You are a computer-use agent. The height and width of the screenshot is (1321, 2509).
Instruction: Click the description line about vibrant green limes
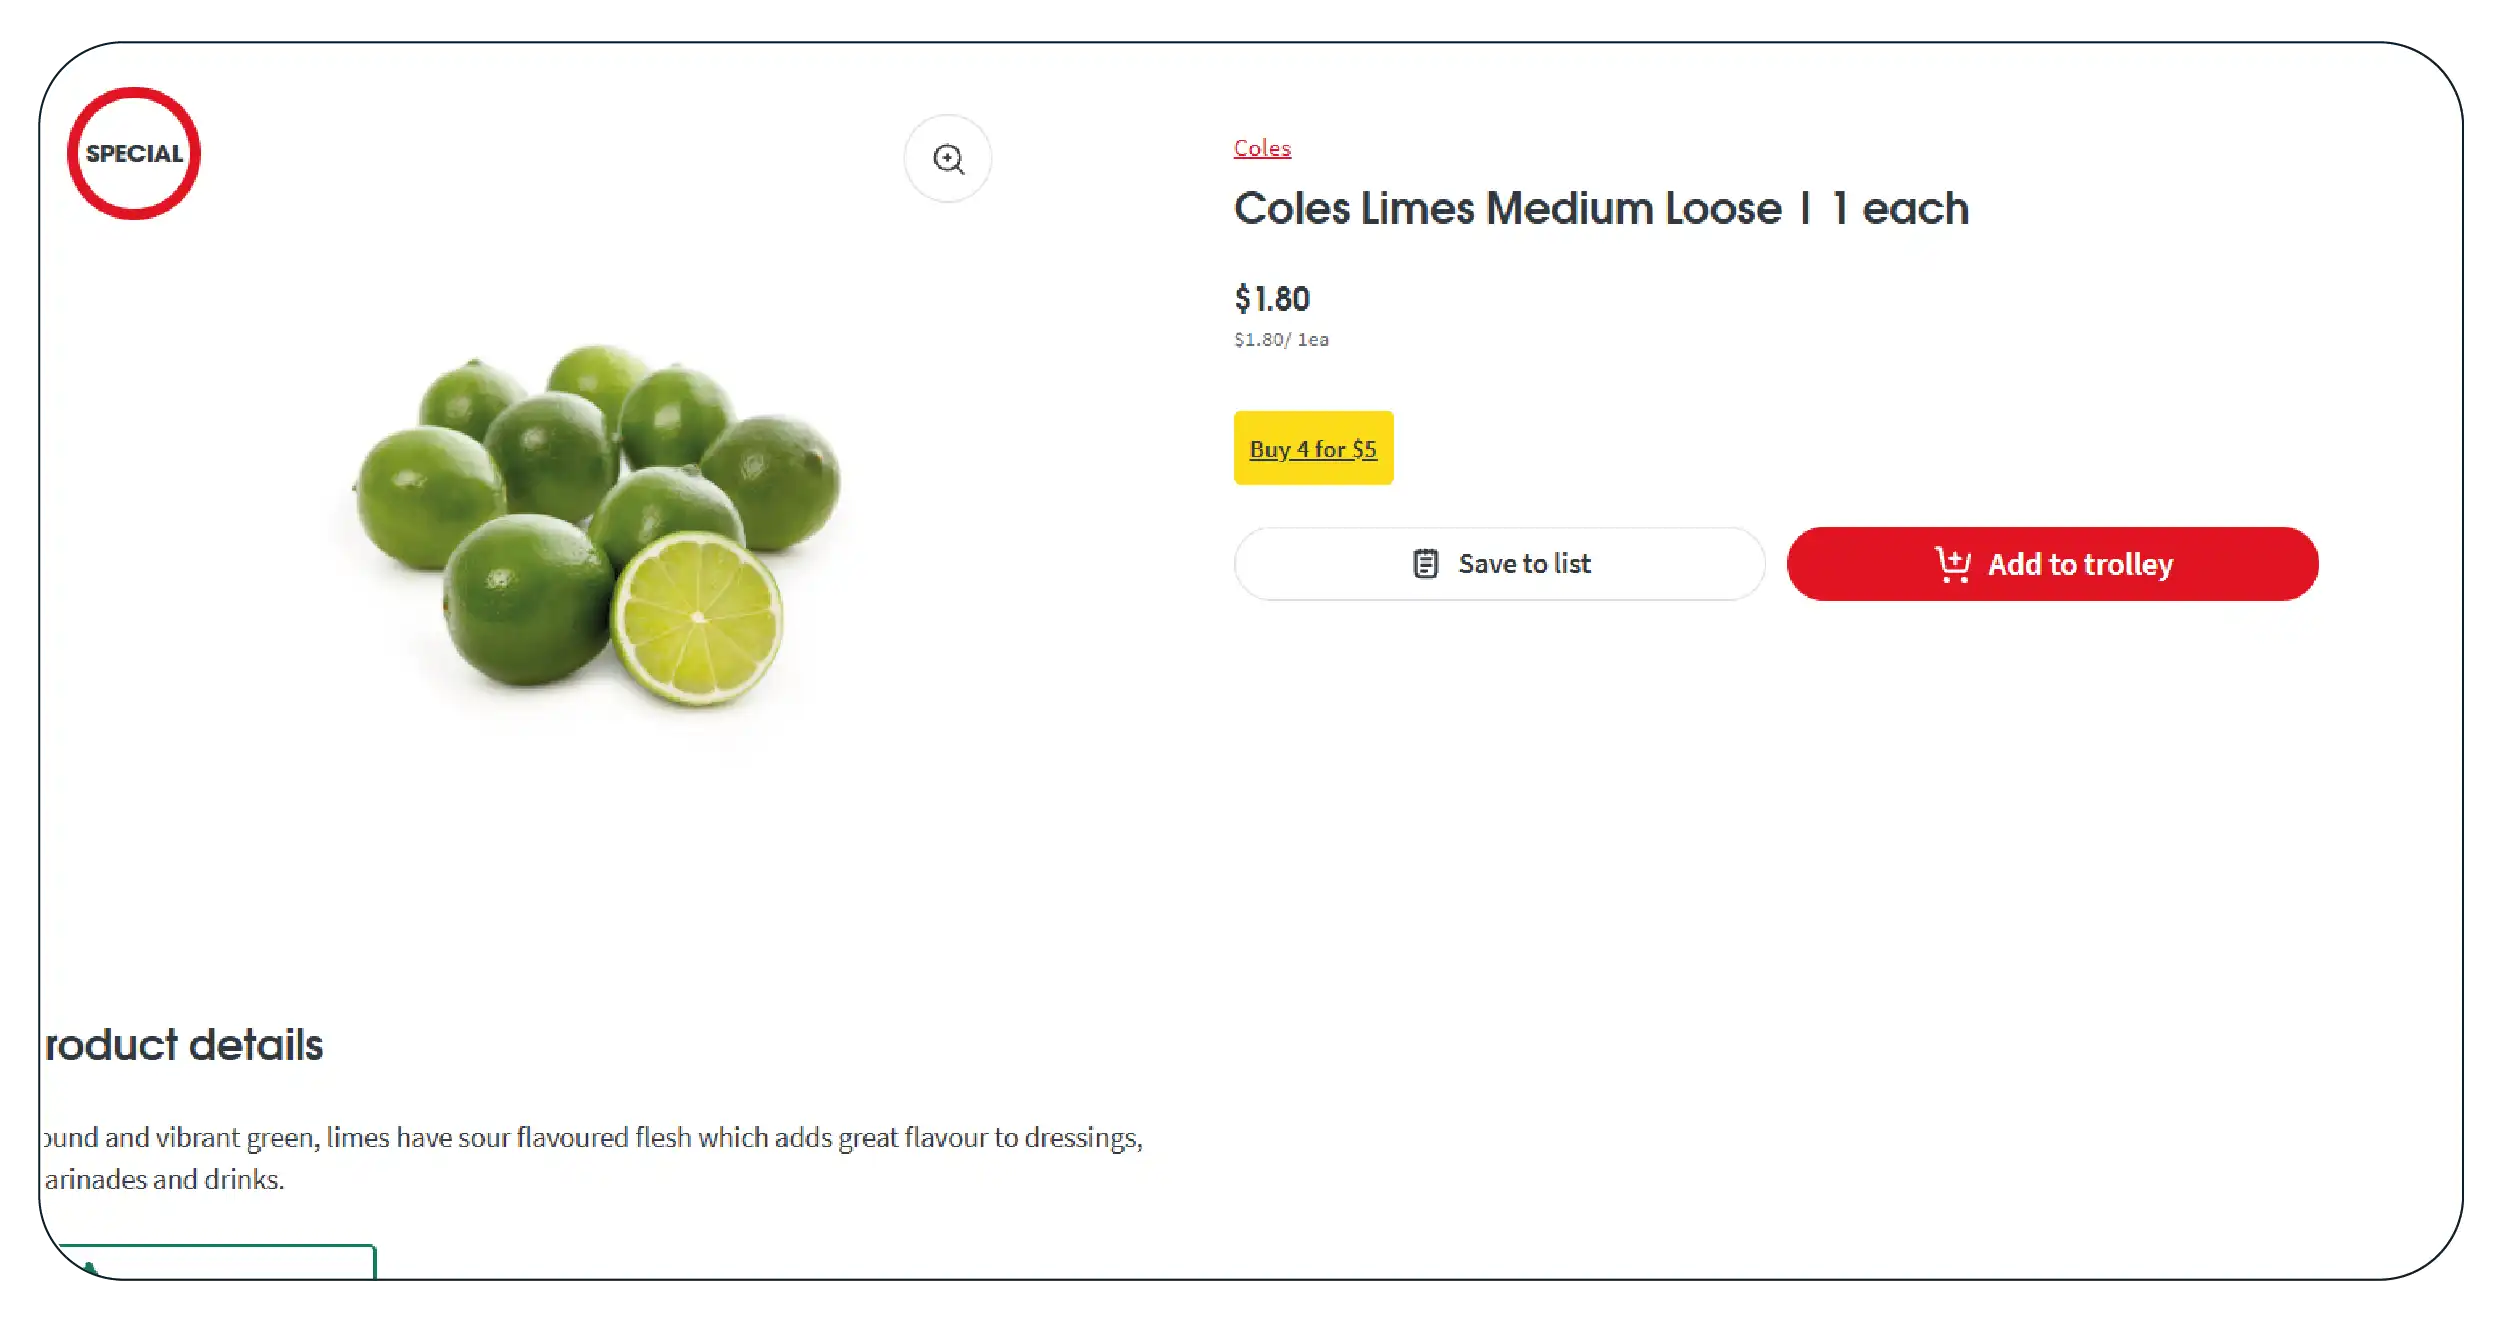(592, 1138)
